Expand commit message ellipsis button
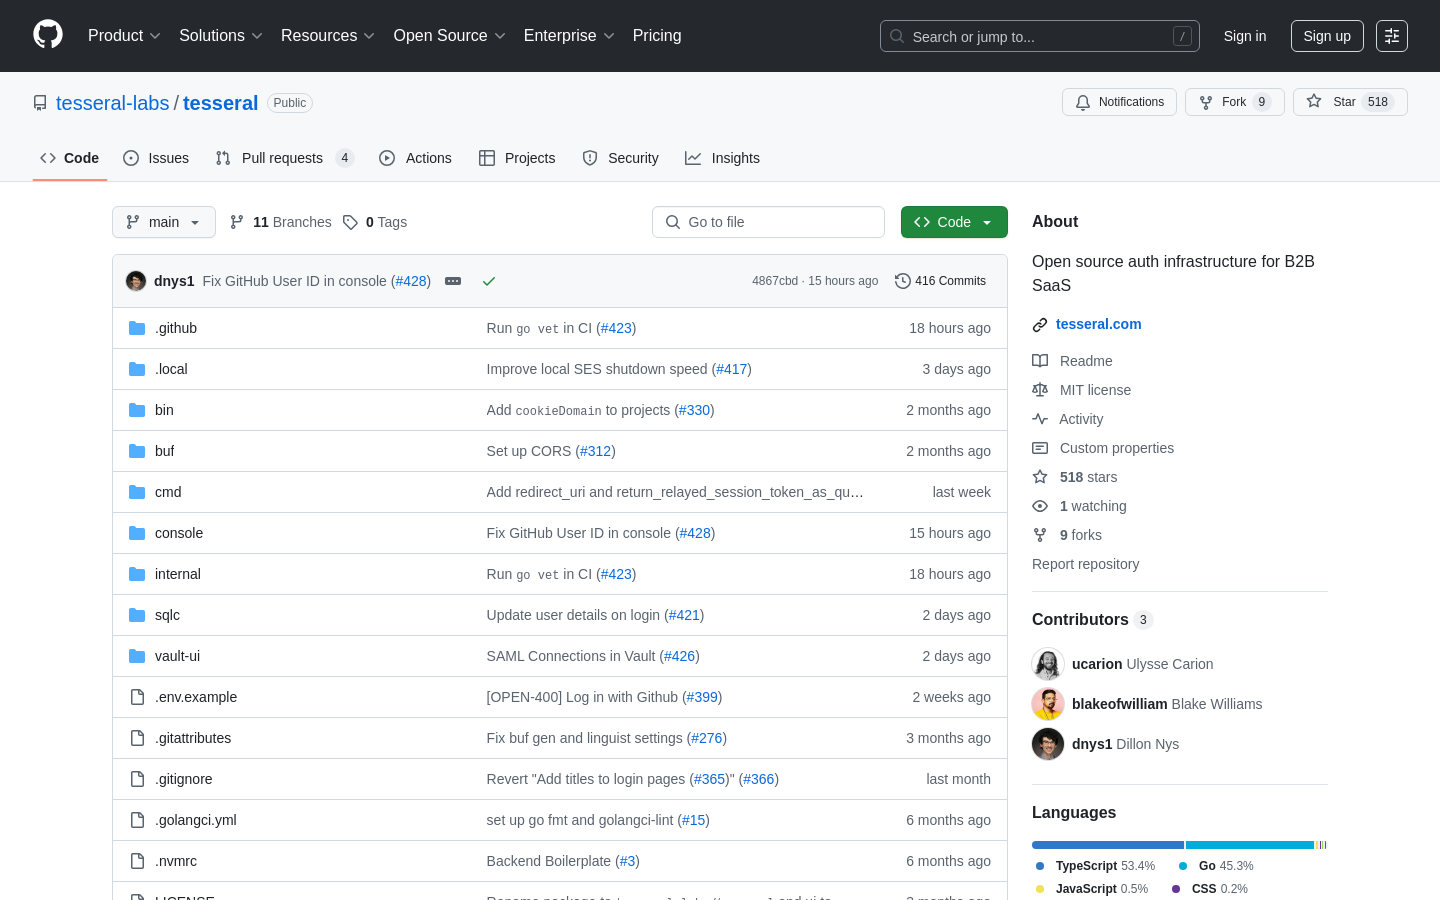The height and width of the screenshot is (900, 1440). pos(453,281)
